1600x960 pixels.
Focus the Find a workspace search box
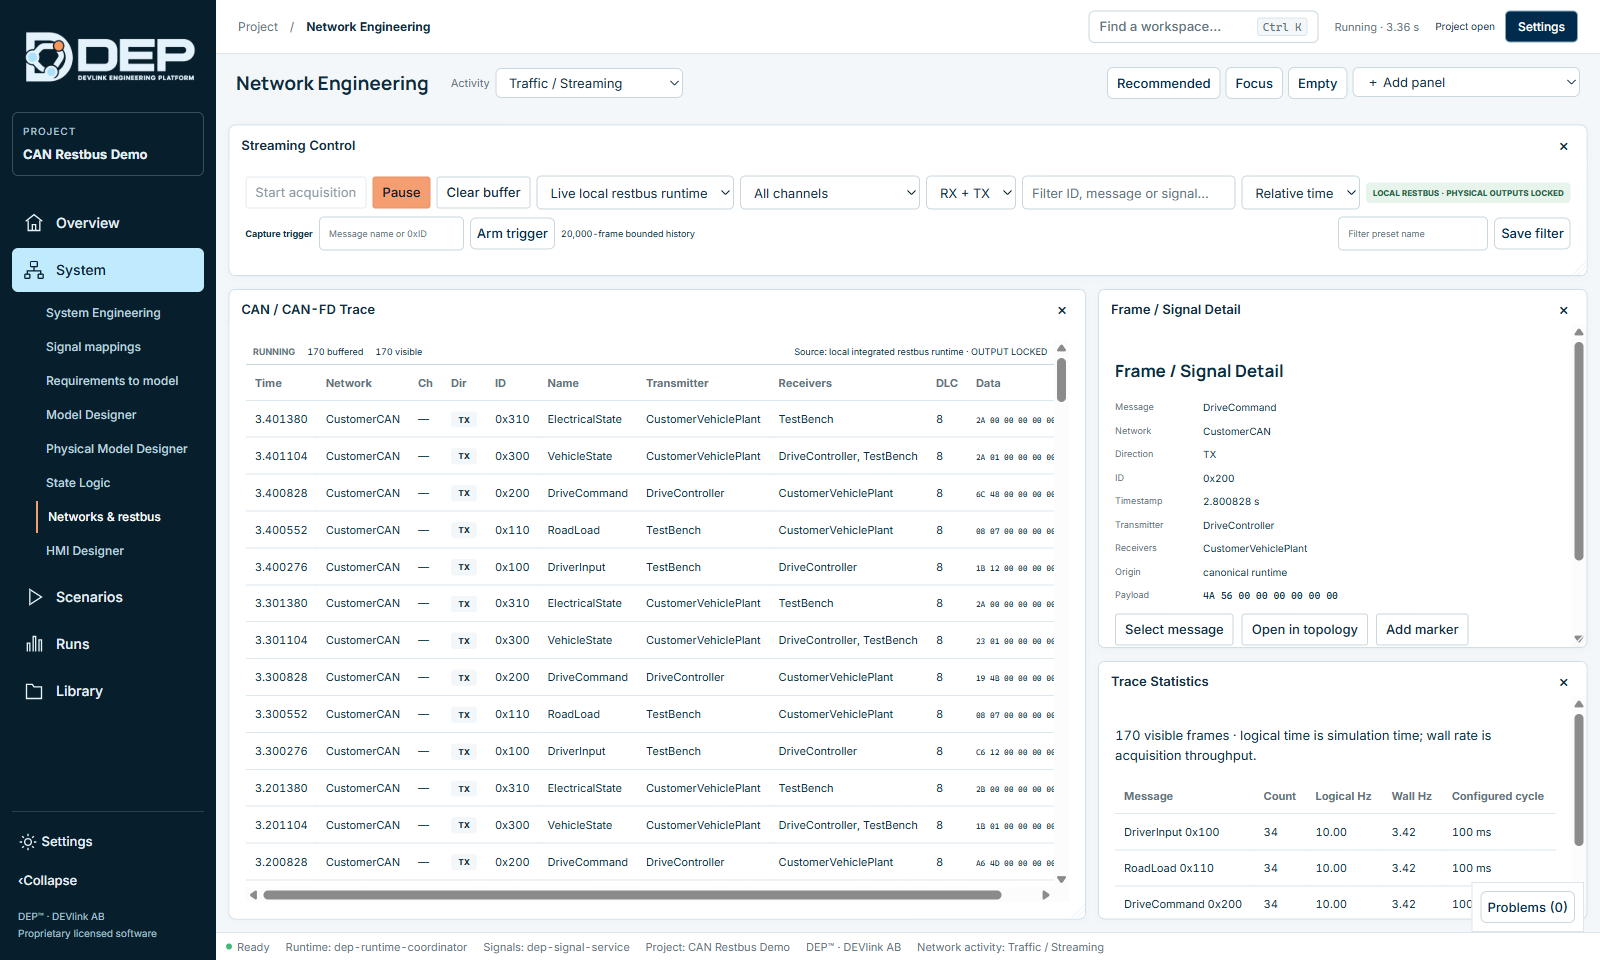1203,27
